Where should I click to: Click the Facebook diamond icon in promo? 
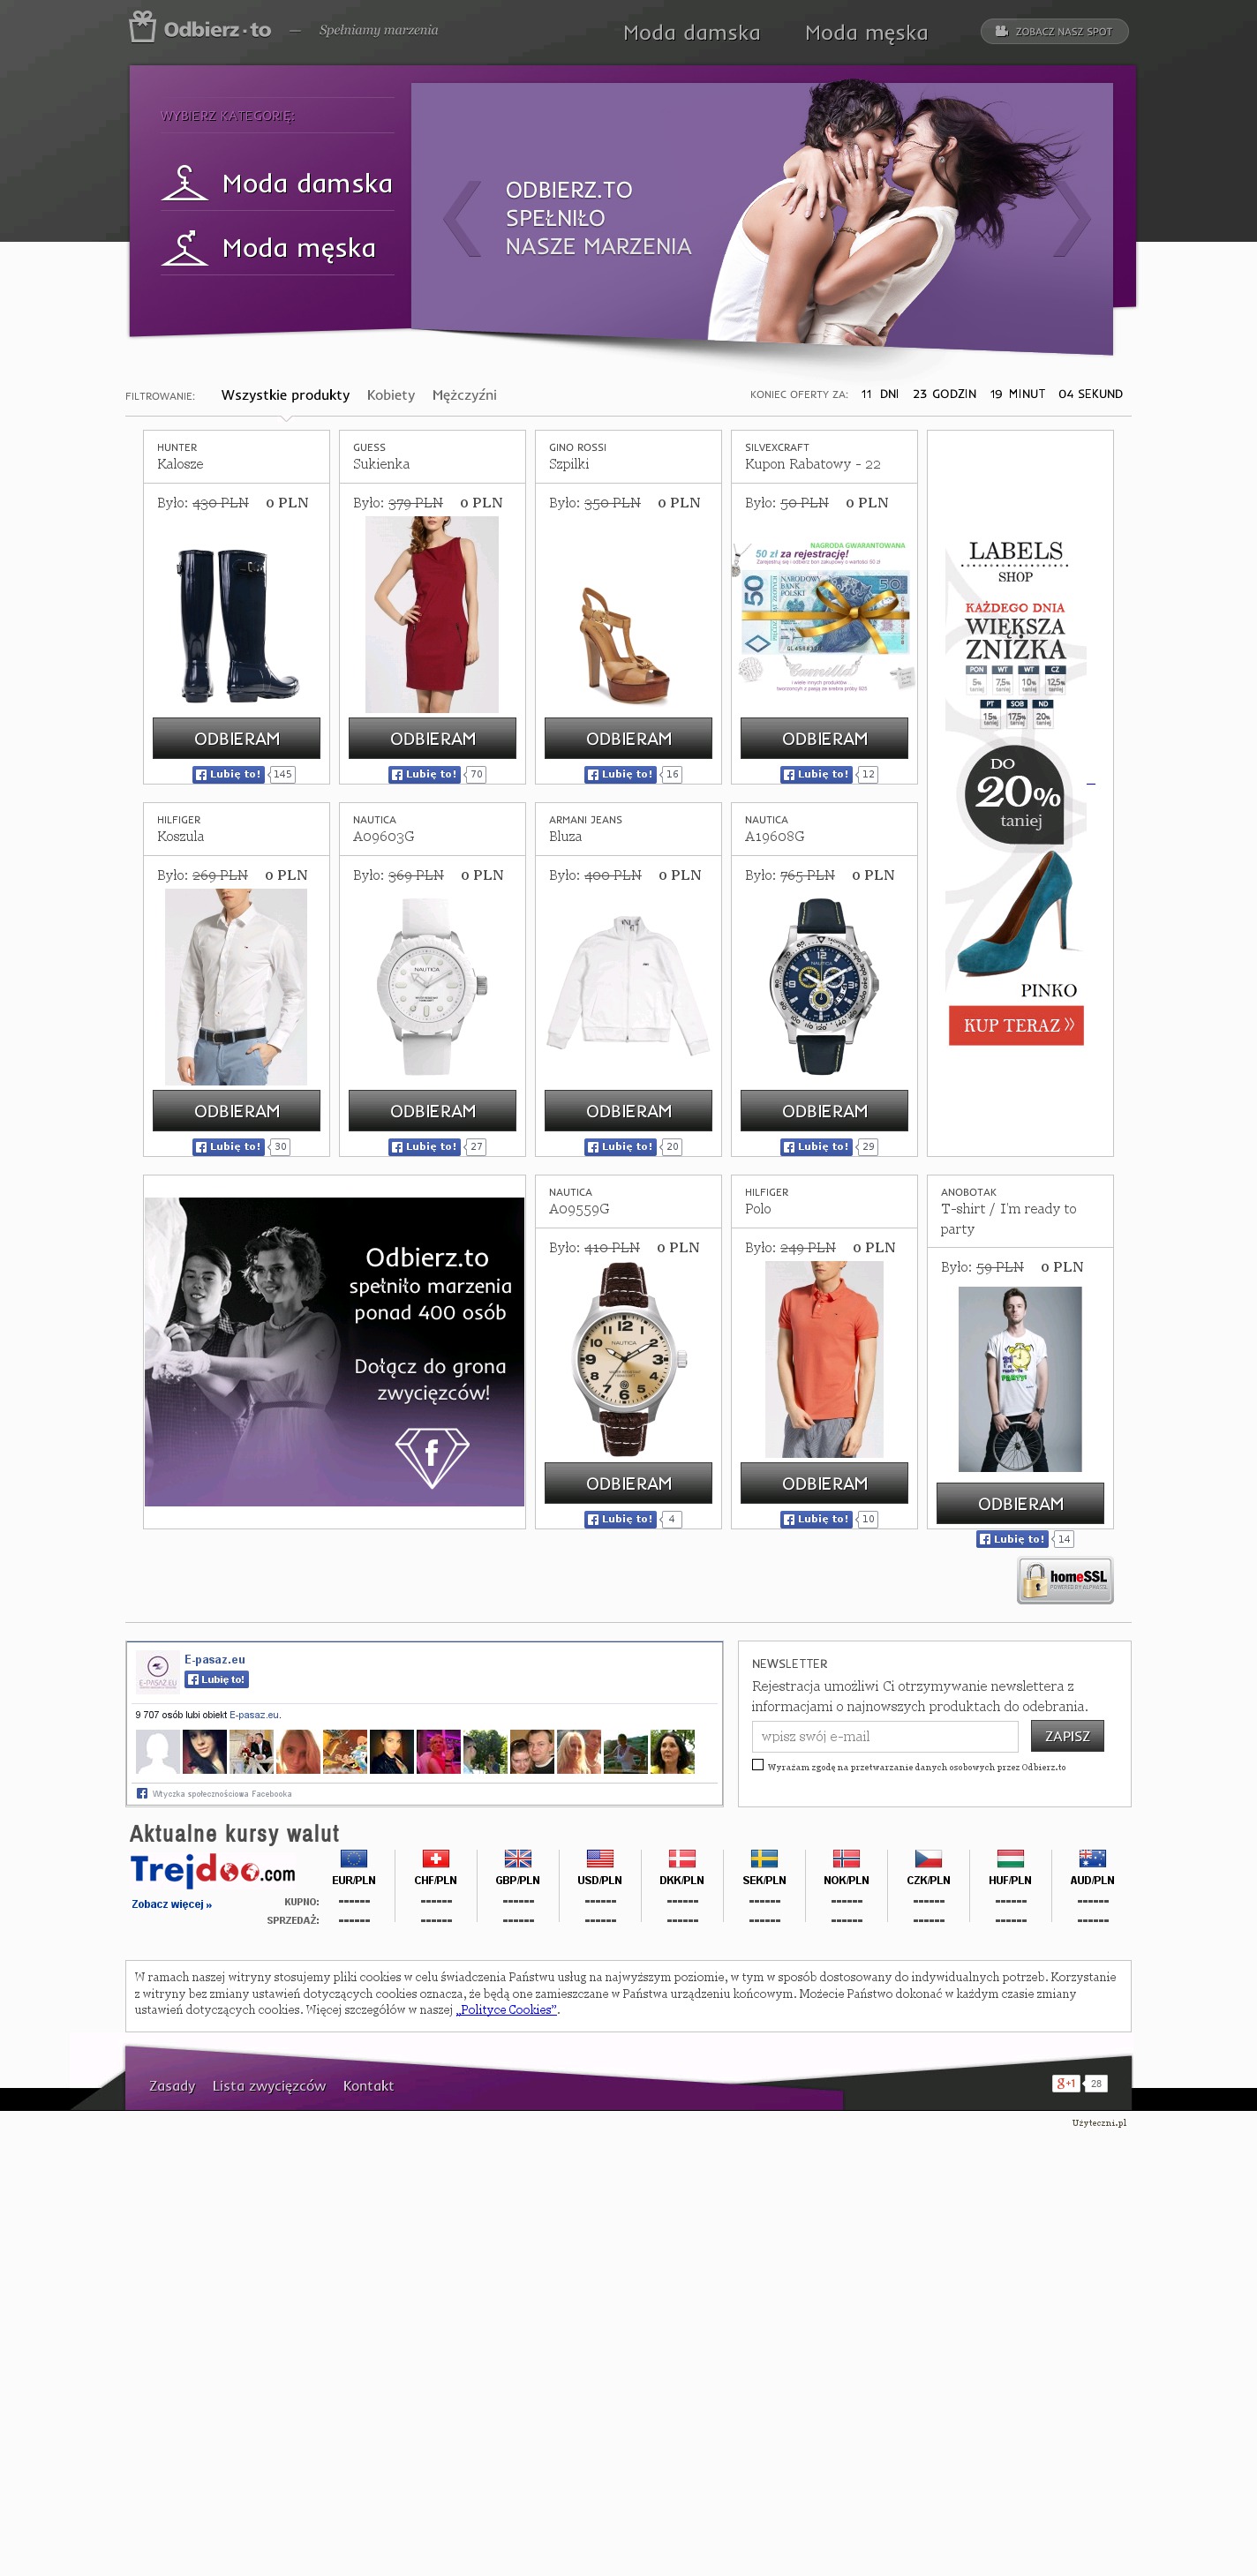pos(432,1456)
